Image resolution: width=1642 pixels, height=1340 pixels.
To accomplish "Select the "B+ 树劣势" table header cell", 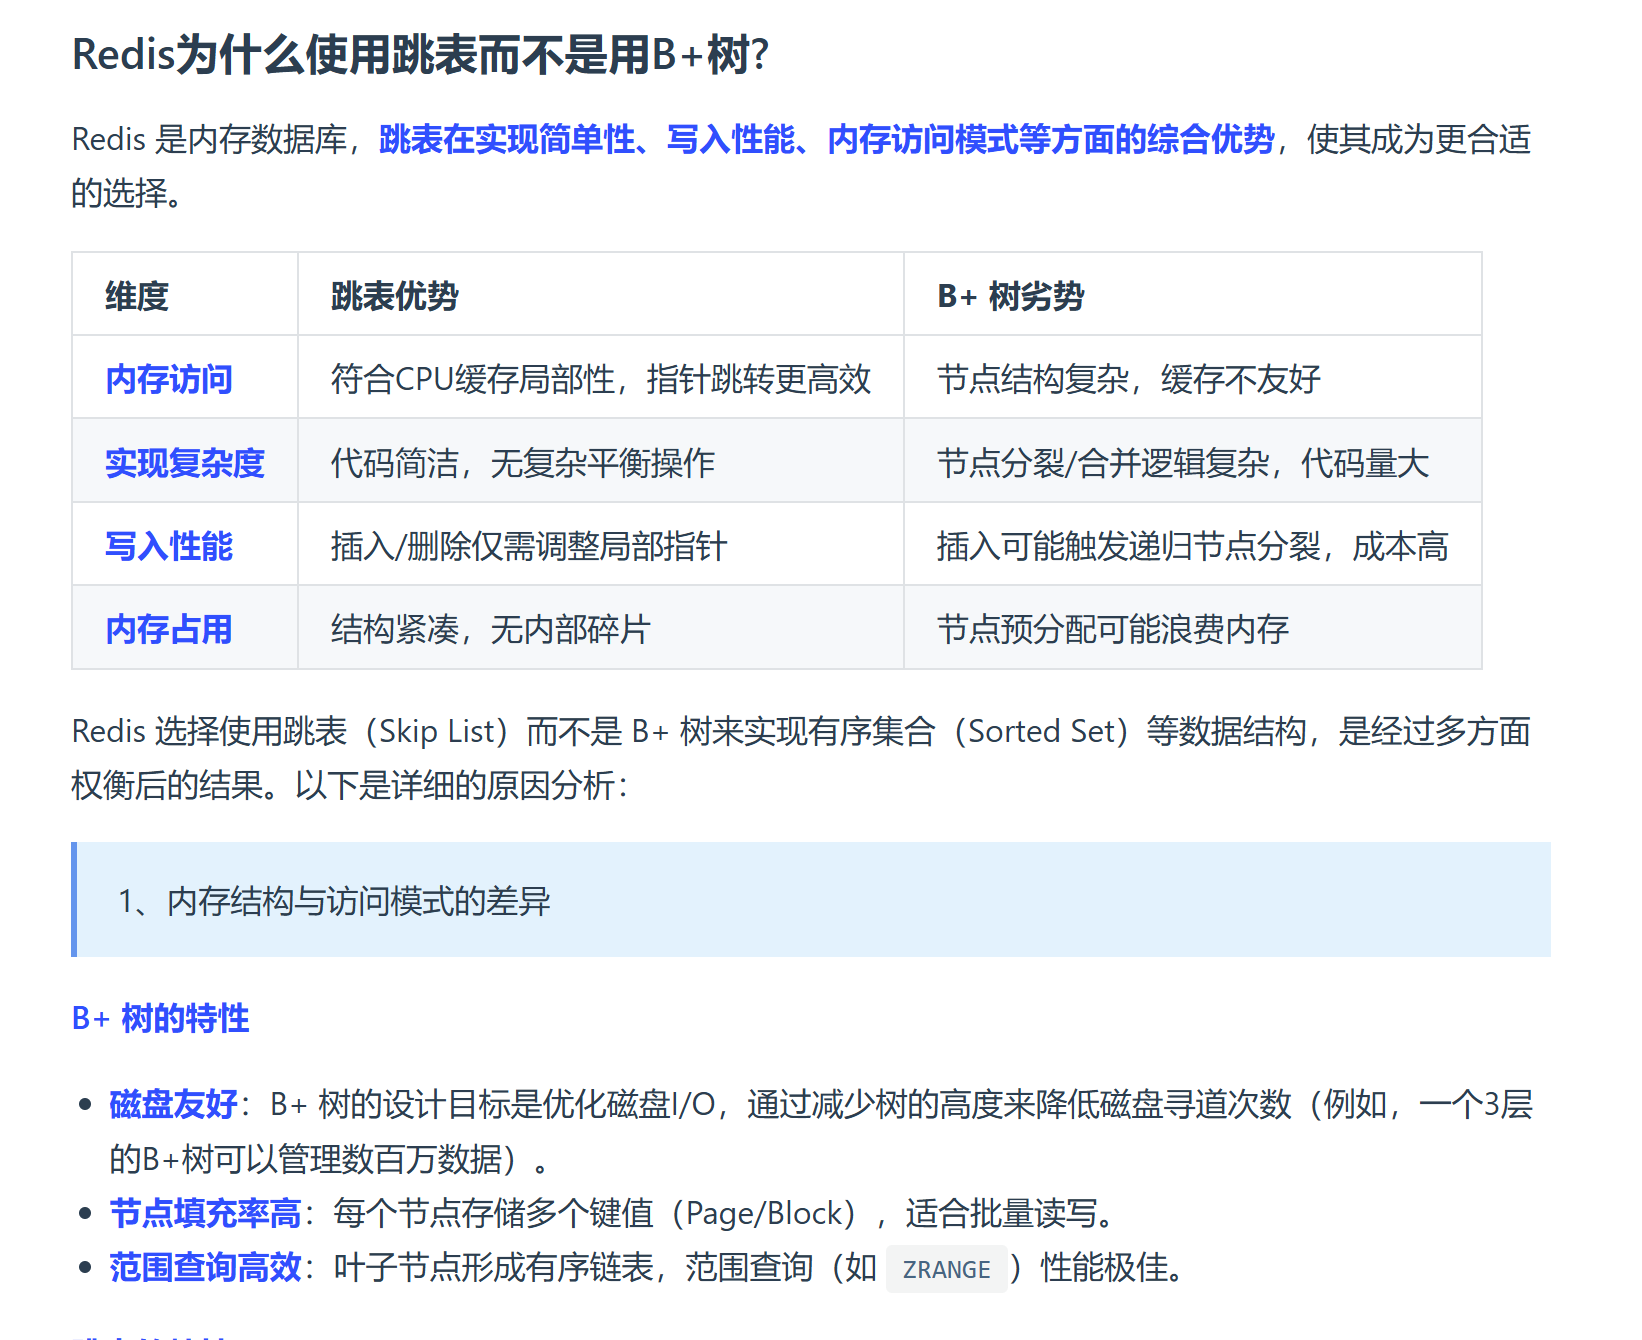I will (x=1193, y=294).
